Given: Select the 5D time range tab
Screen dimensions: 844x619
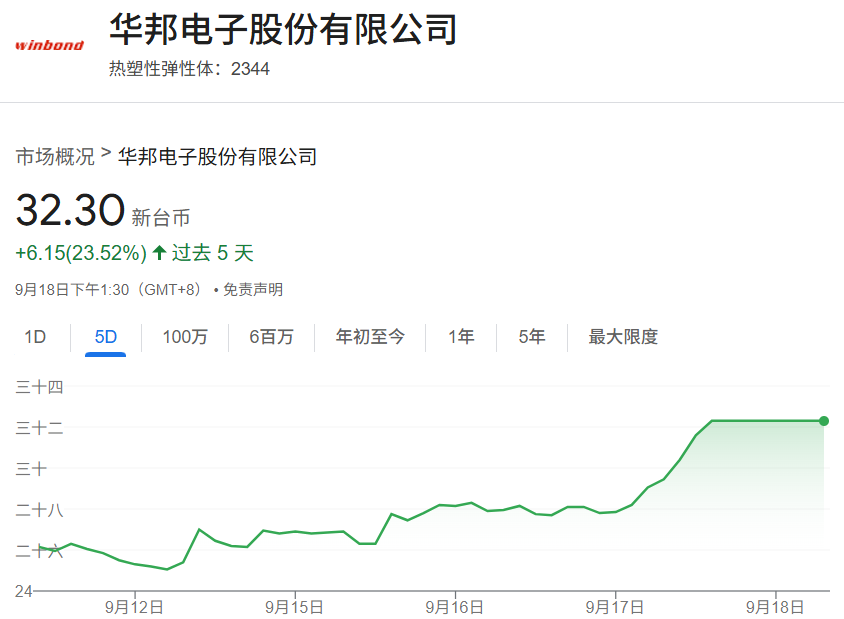Looking at the screenshot, I should (106, 337).
